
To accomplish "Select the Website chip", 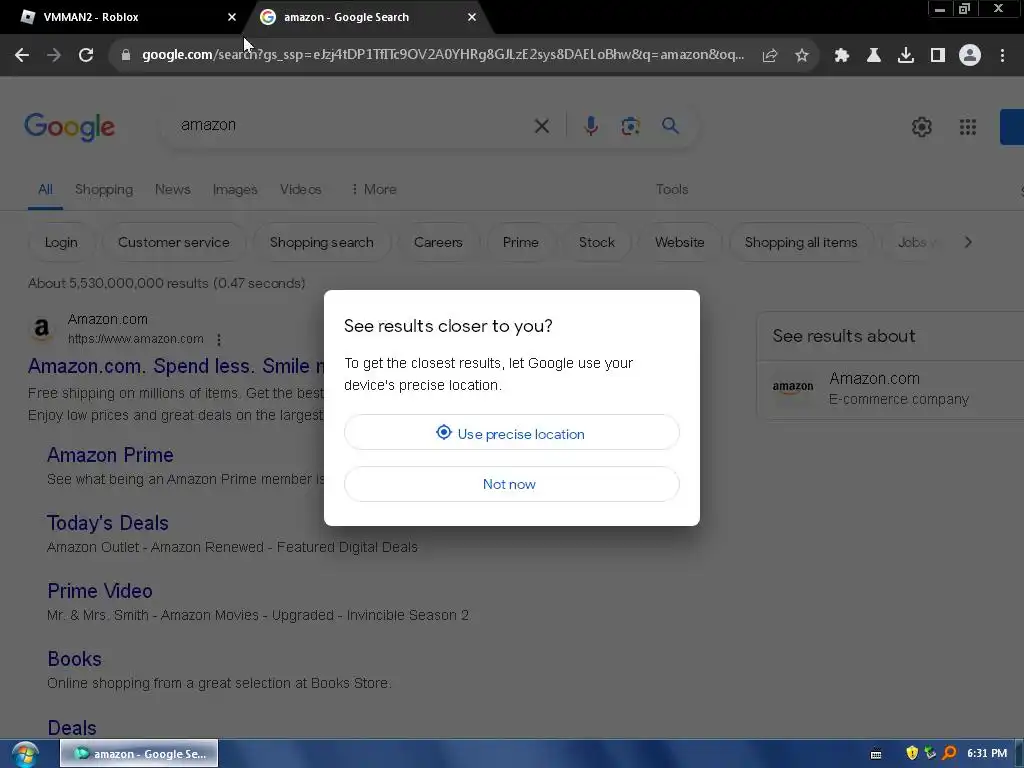I will [680, 242].
